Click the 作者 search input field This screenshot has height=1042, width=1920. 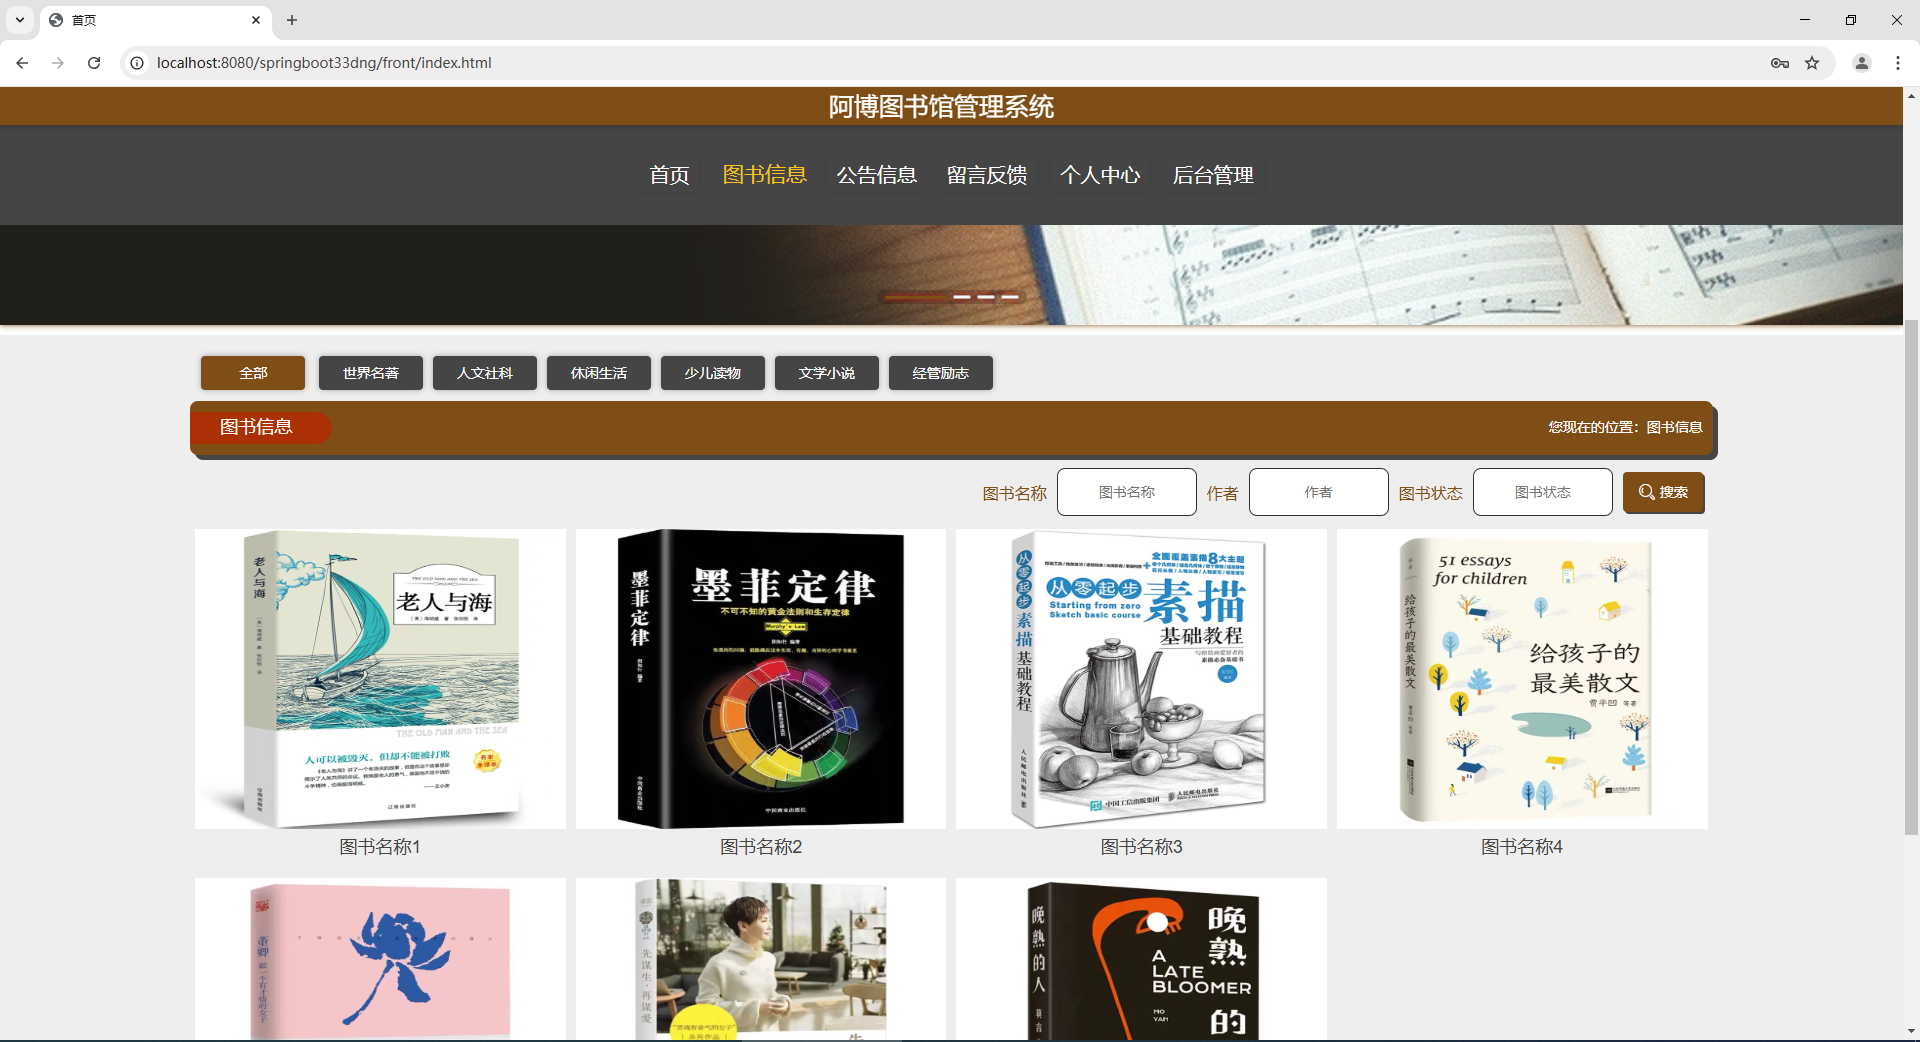pyautogui.click(x=1319, y=492)
